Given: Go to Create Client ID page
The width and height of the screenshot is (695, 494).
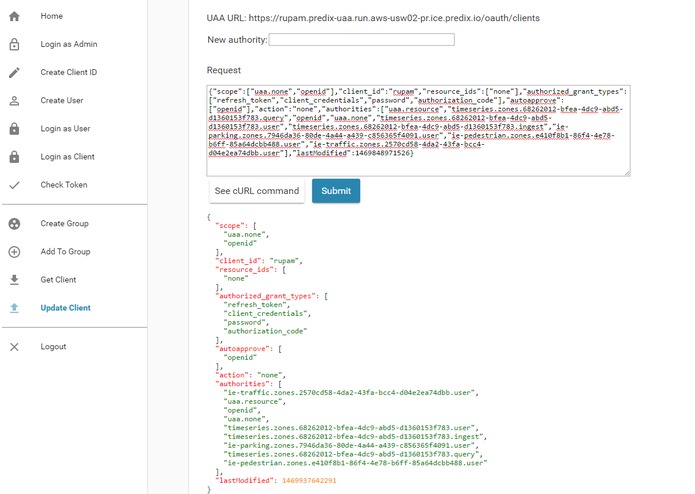Looking at the screenshot, I should click(69, 72).
